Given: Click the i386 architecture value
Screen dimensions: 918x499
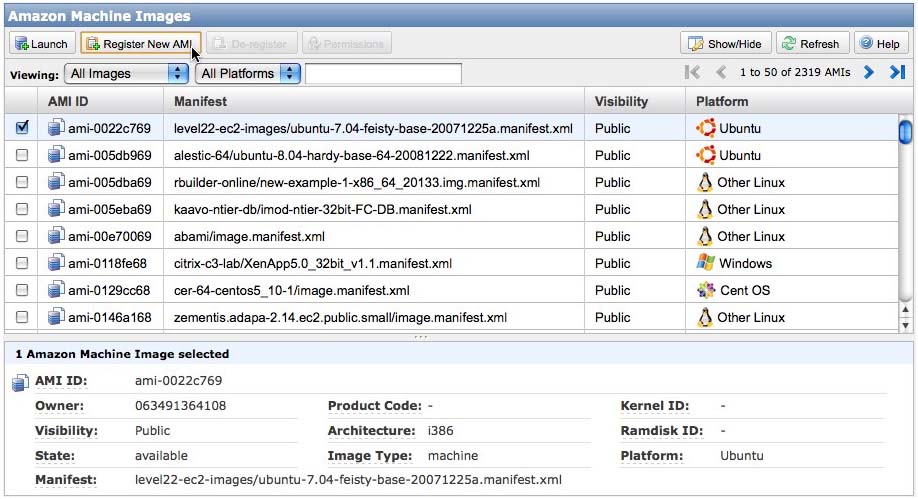Looking at the screenshot, I should coord(440,430).
